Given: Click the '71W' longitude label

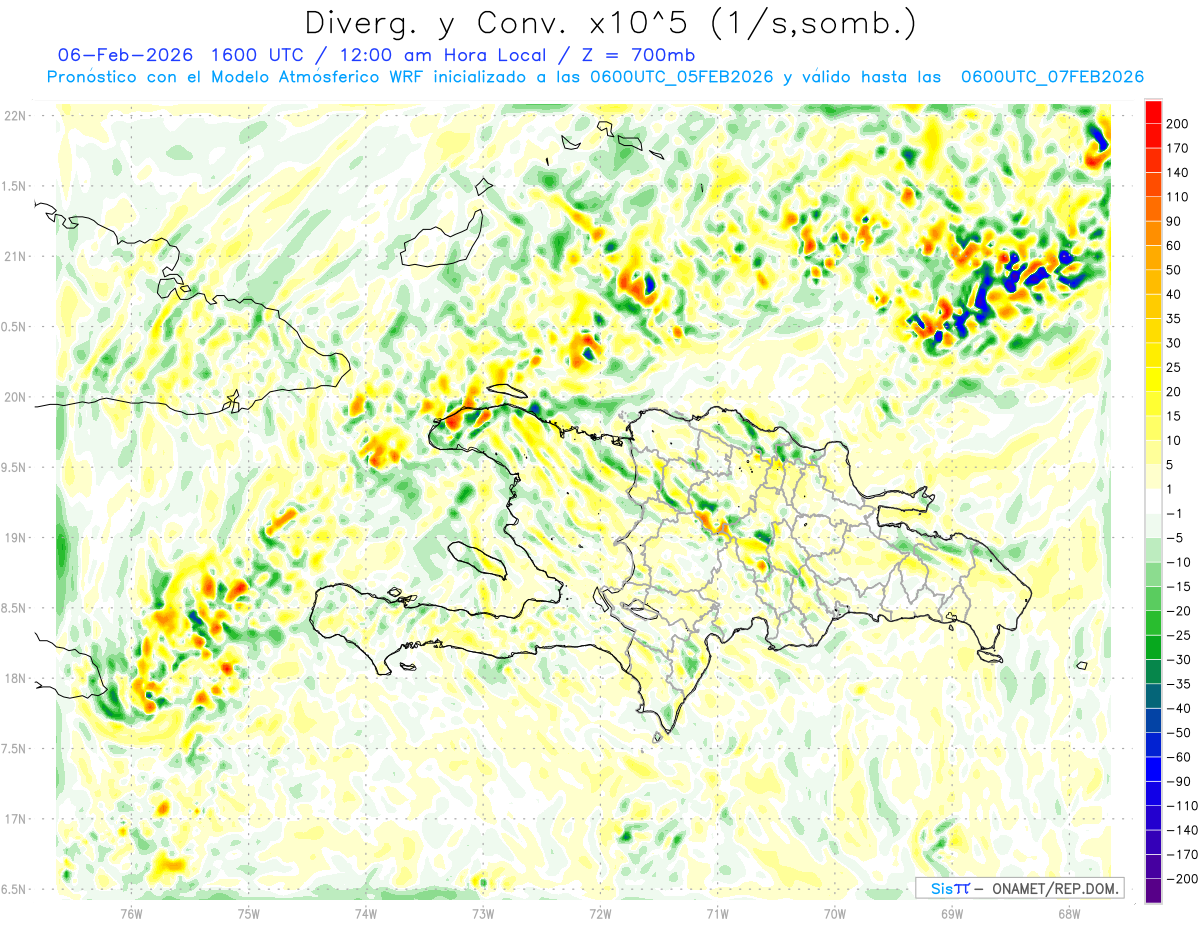Looking at the screenshot, I should 717,912.
